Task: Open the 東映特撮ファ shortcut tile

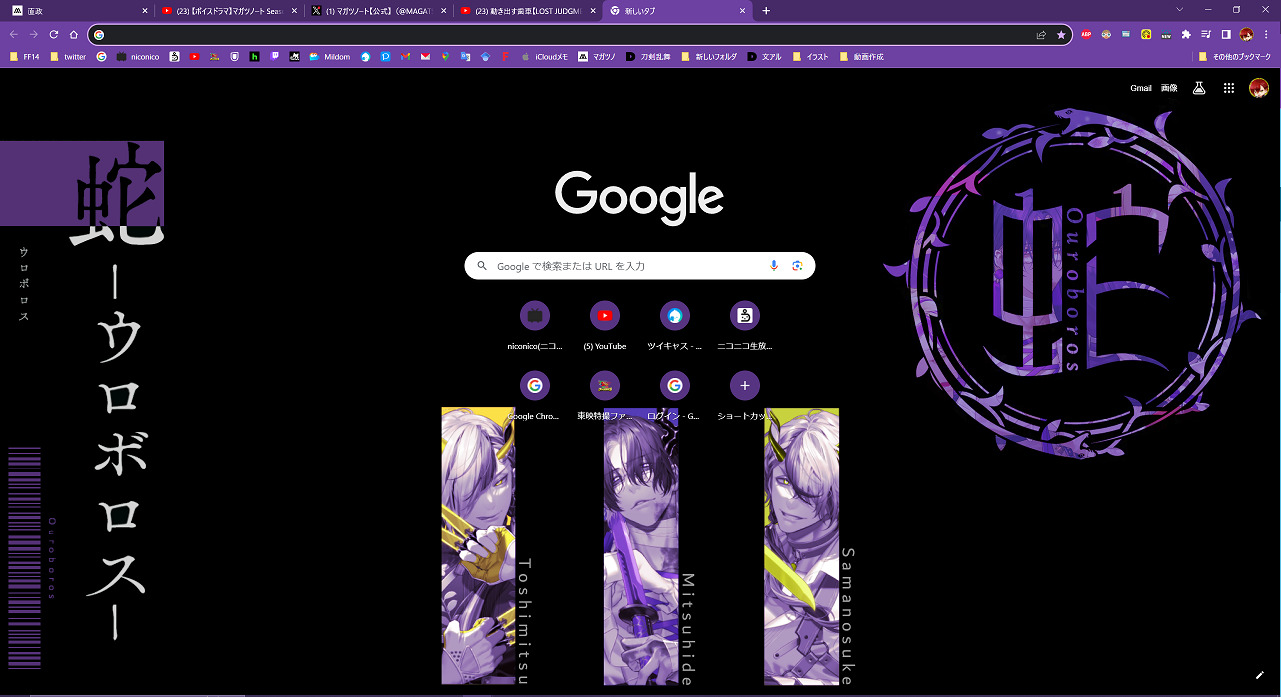Action: coord(605,394)
